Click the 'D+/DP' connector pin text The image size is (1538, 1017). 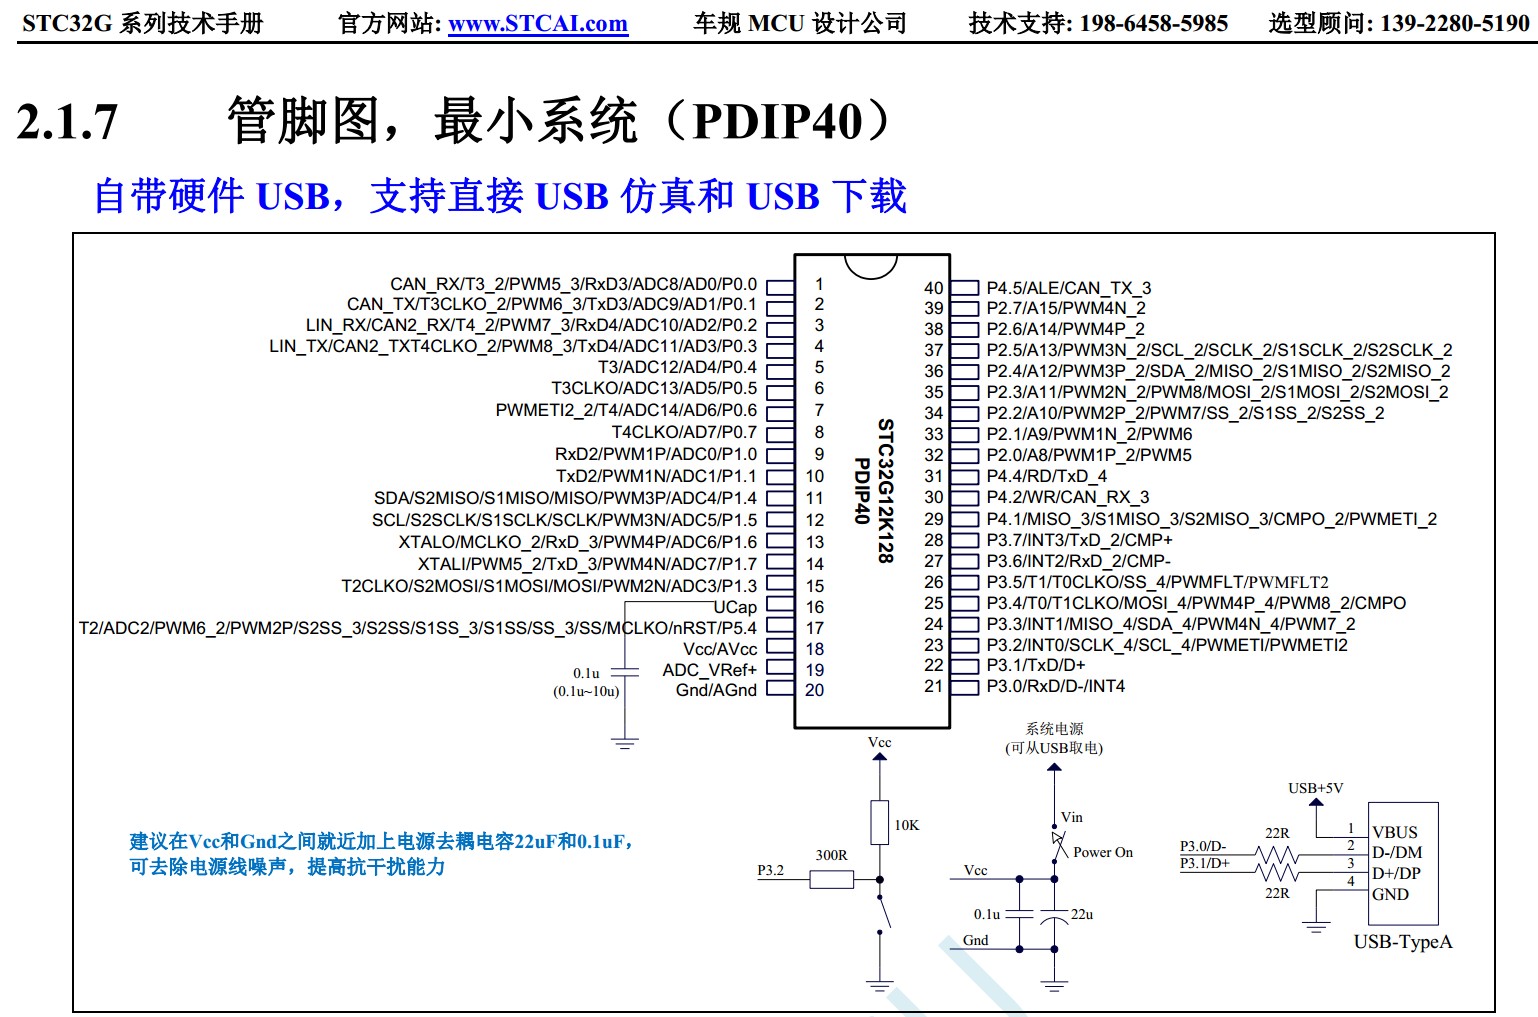[x=1396, y=873]
